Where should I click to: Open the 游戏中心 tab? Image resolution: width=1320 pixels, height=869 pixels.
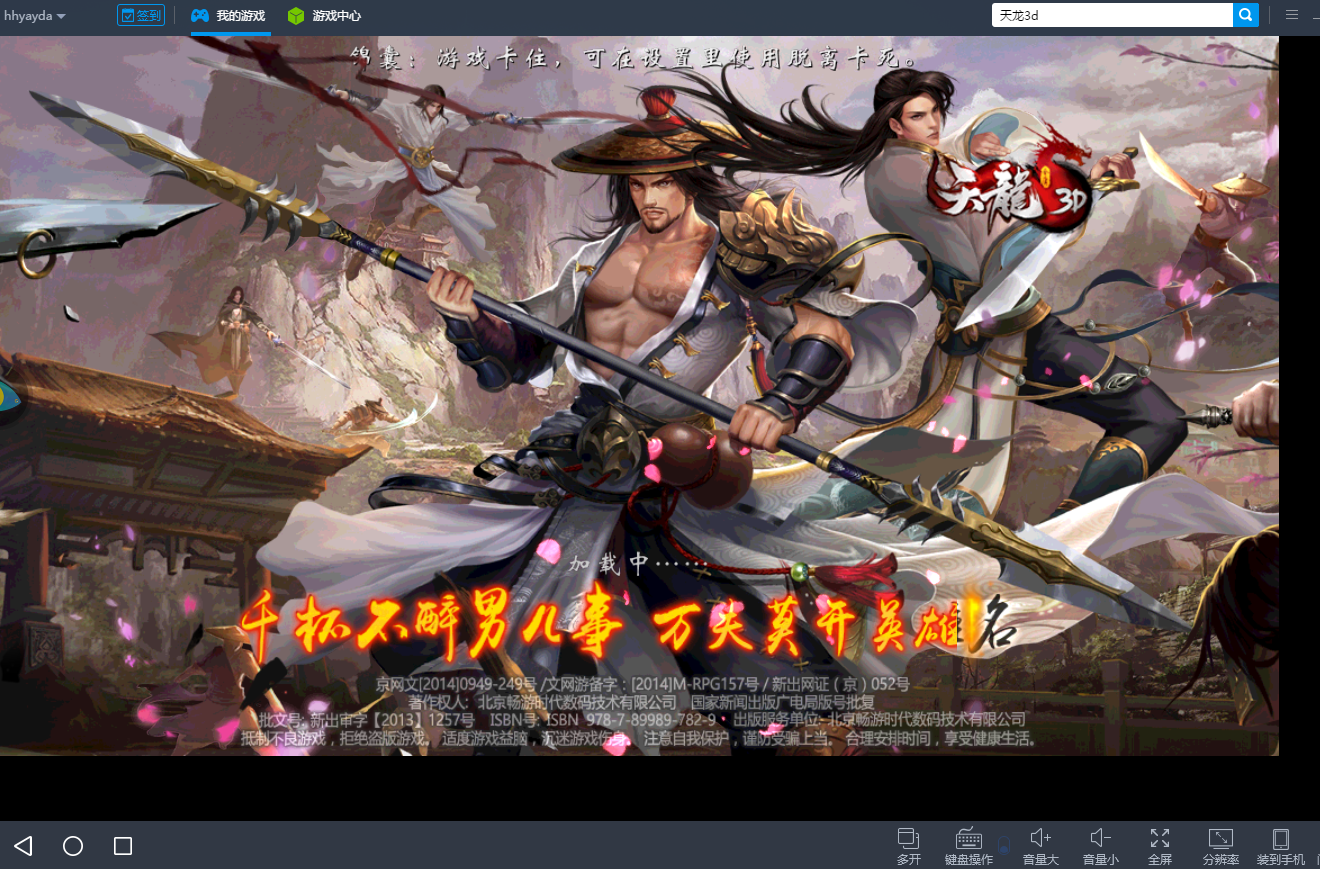pyautogui.click(x=324, y=16)
